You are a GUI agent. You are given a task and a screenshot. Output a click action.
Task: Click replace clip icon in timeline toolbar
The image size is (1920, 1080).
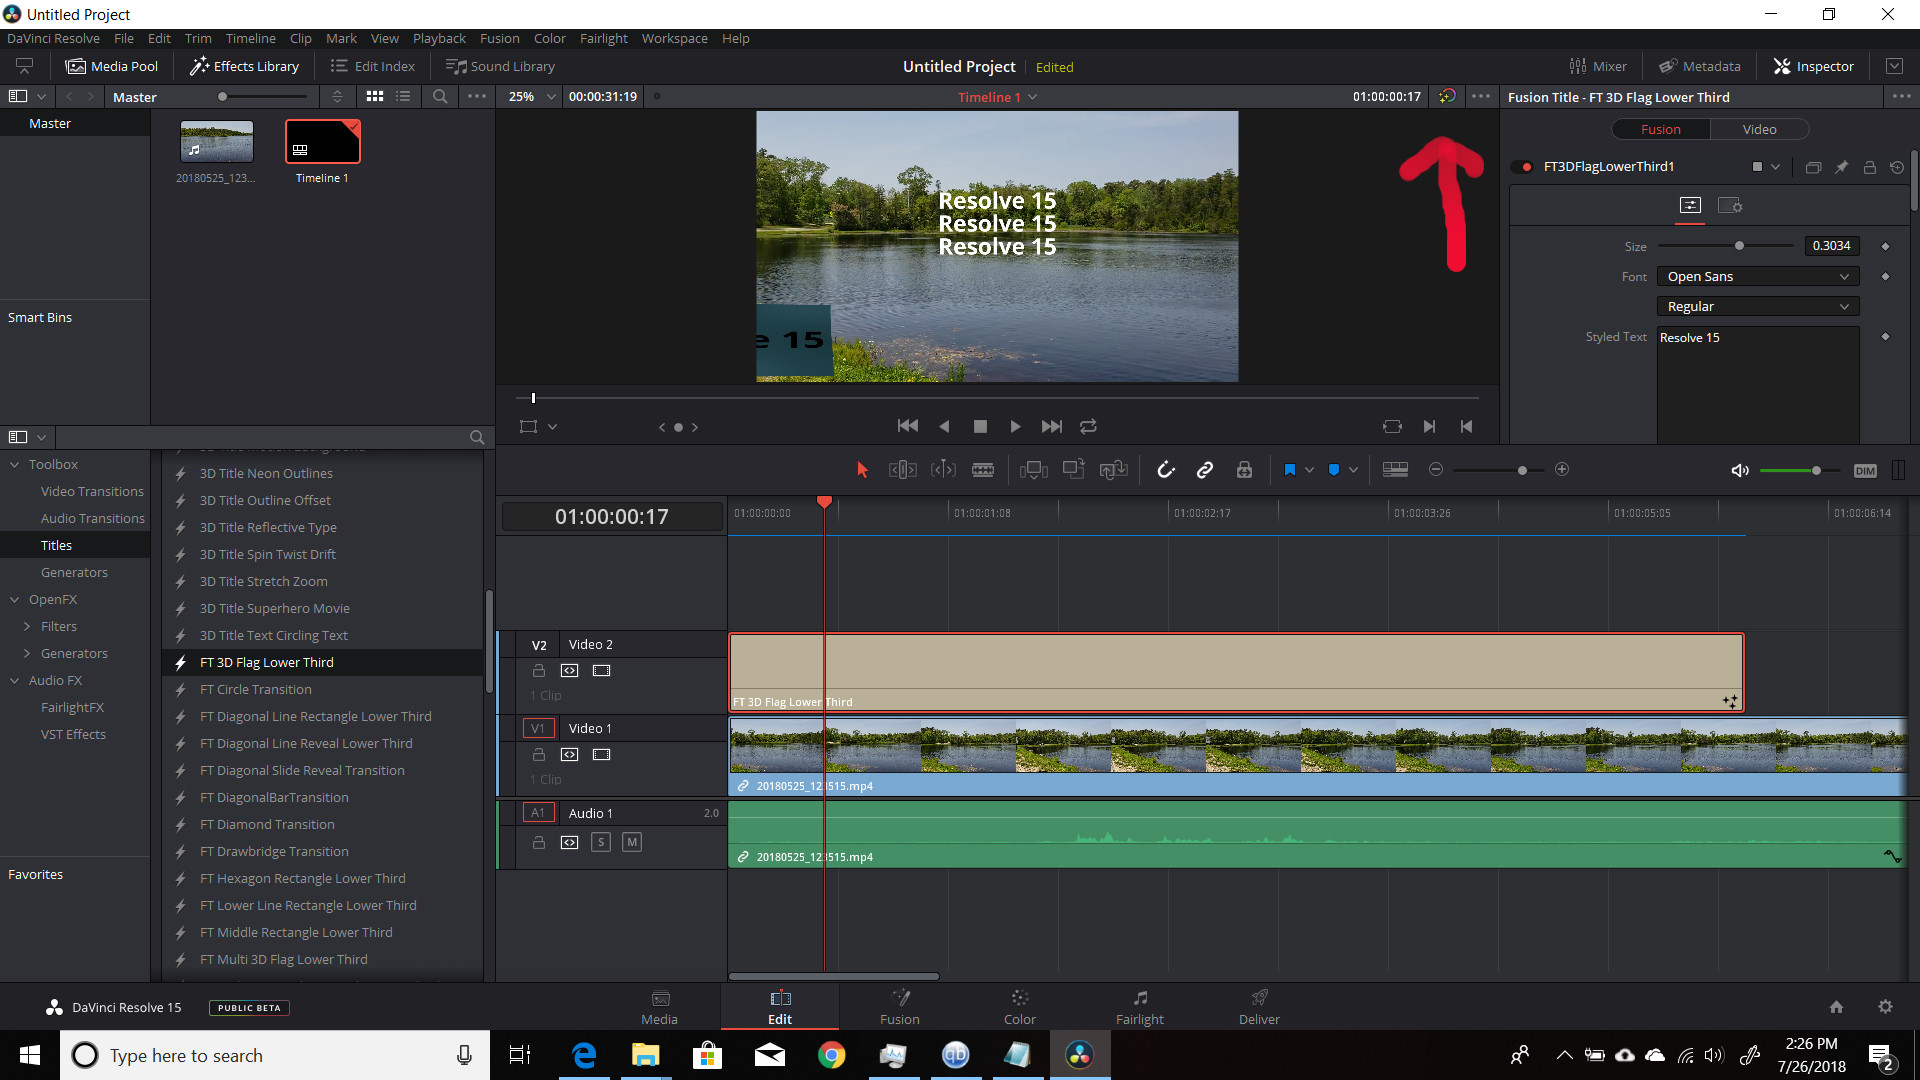[1113, 470]
